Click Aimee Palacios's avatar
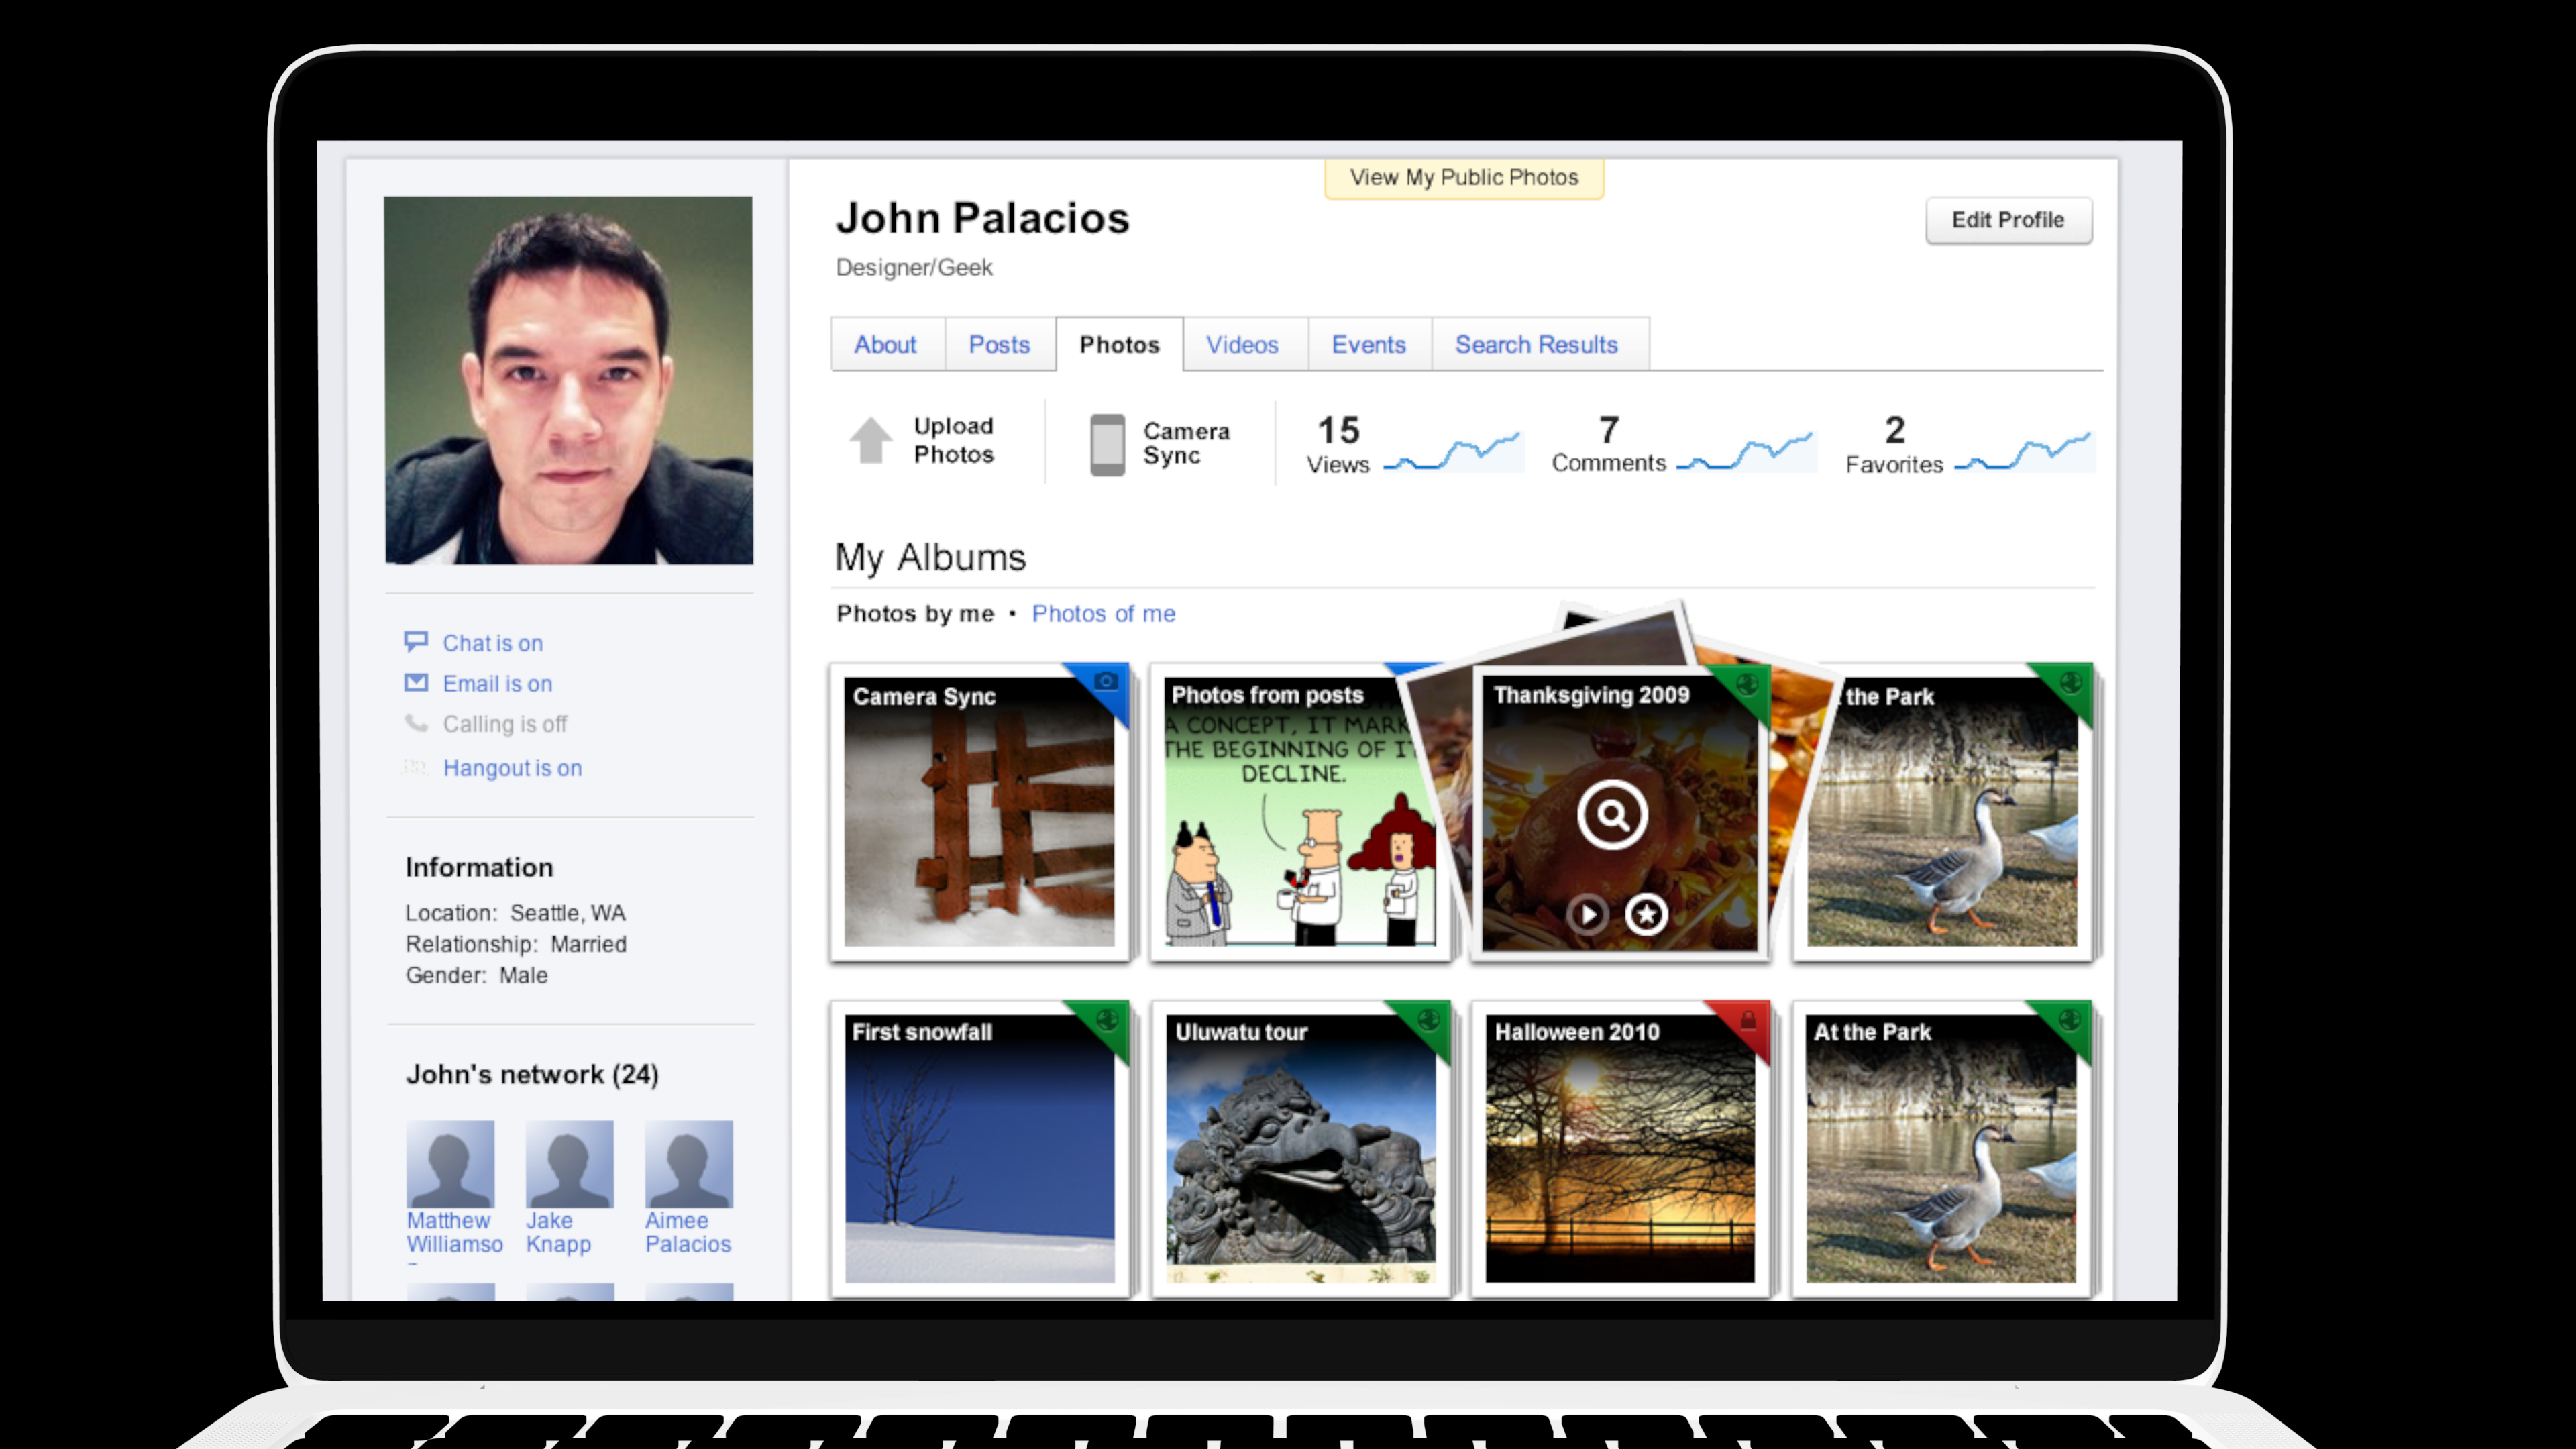Viewport: 2576px width, 1449px height. coord(689,1163)
